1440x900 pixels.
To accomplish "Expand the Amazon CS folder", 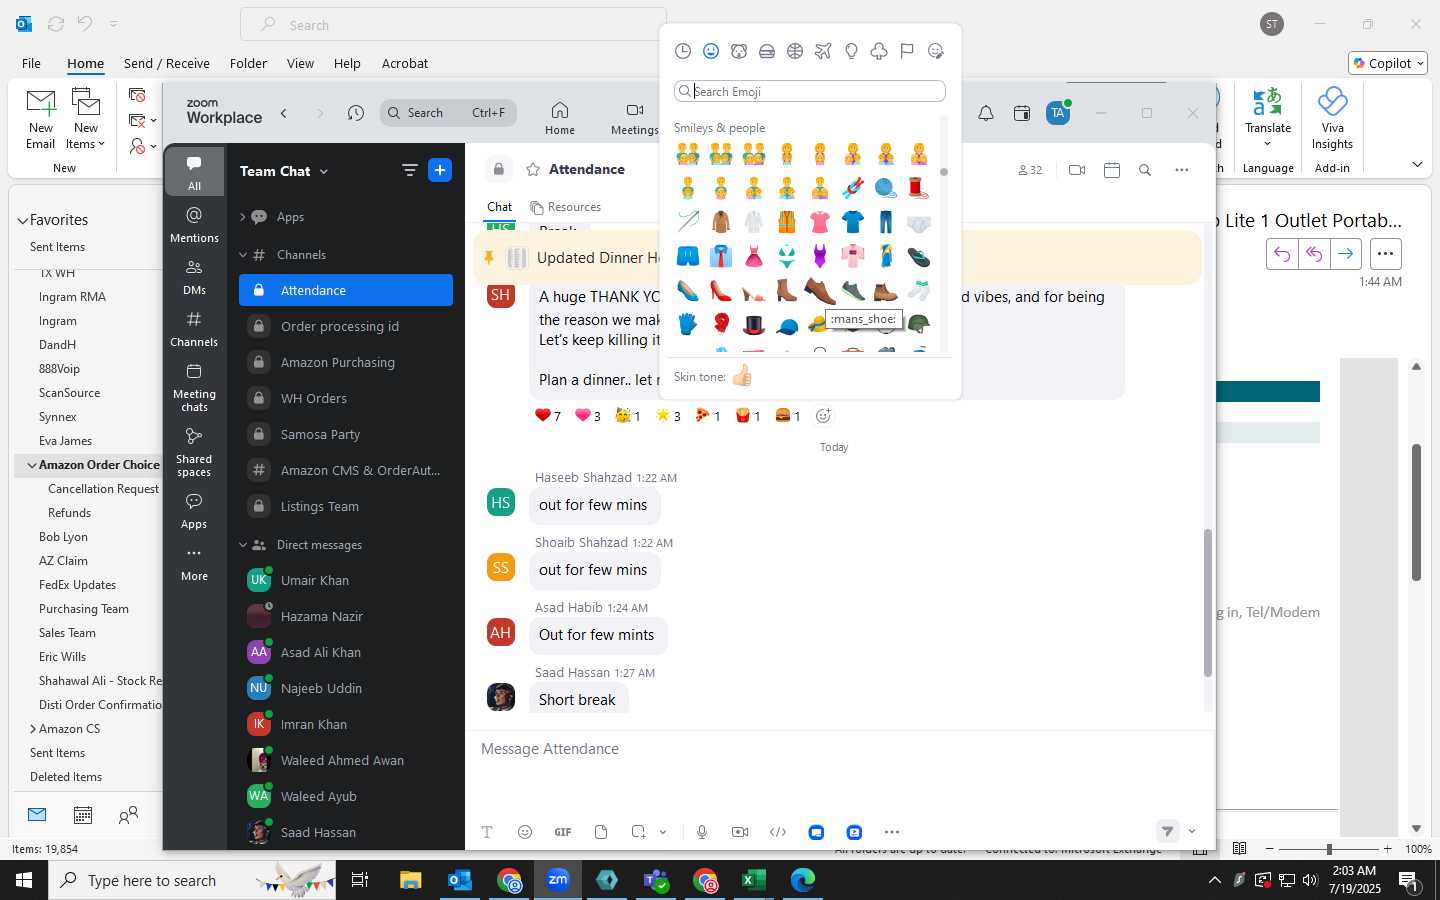I will click(32, 729).
